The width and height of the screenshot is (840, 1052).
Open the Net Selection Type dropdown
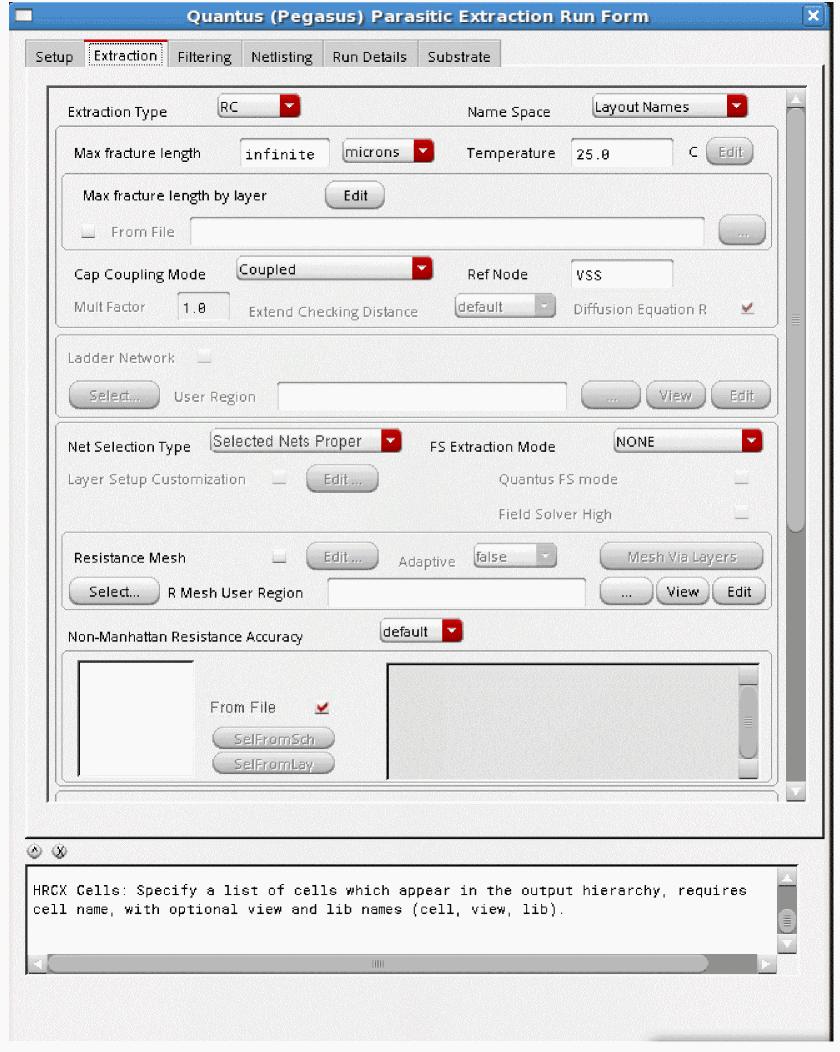[306, 441]
